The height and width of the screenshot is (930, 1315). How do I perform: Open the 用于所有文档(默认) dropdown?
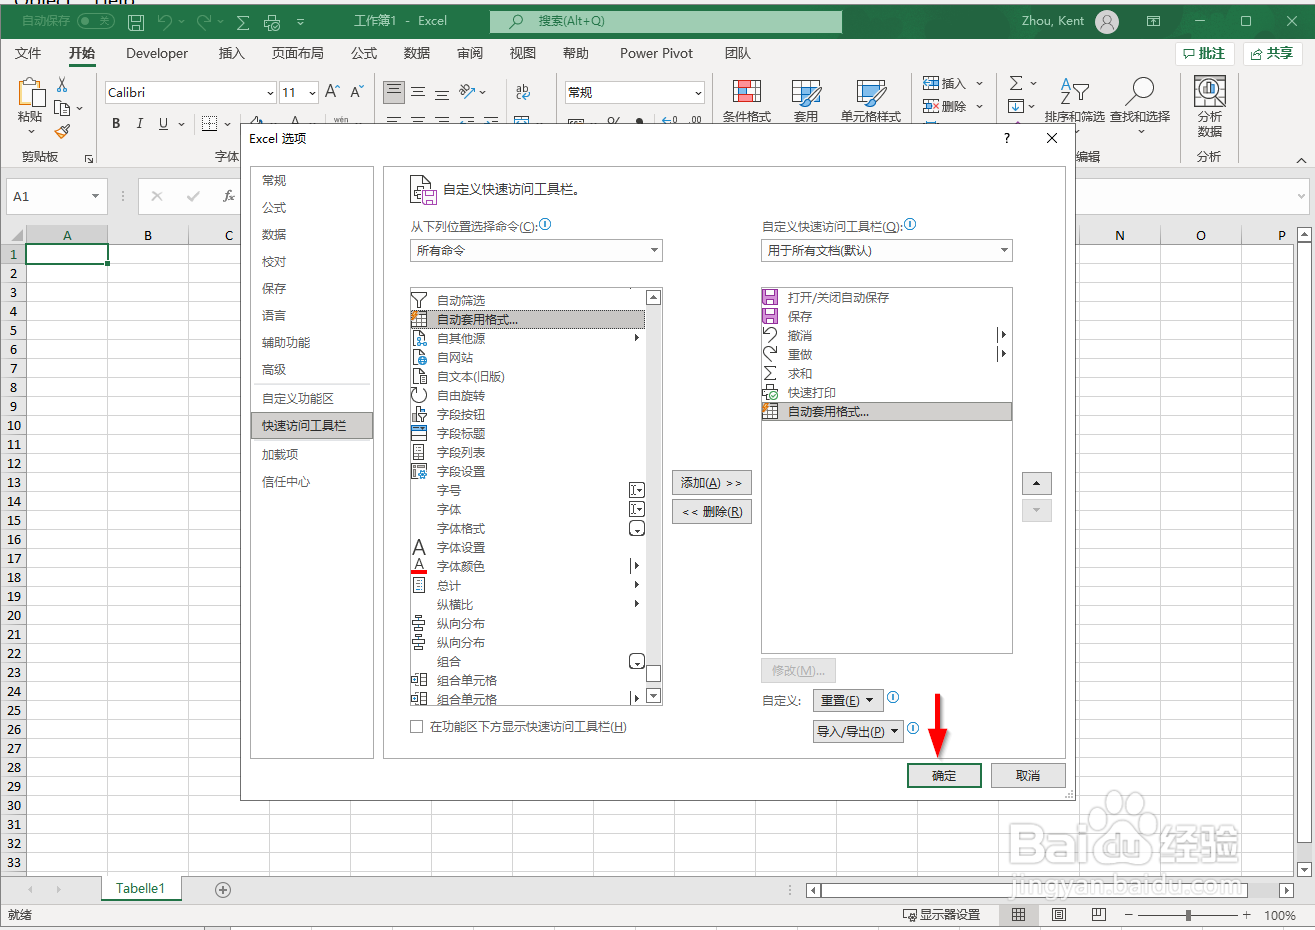pos(887,250)
